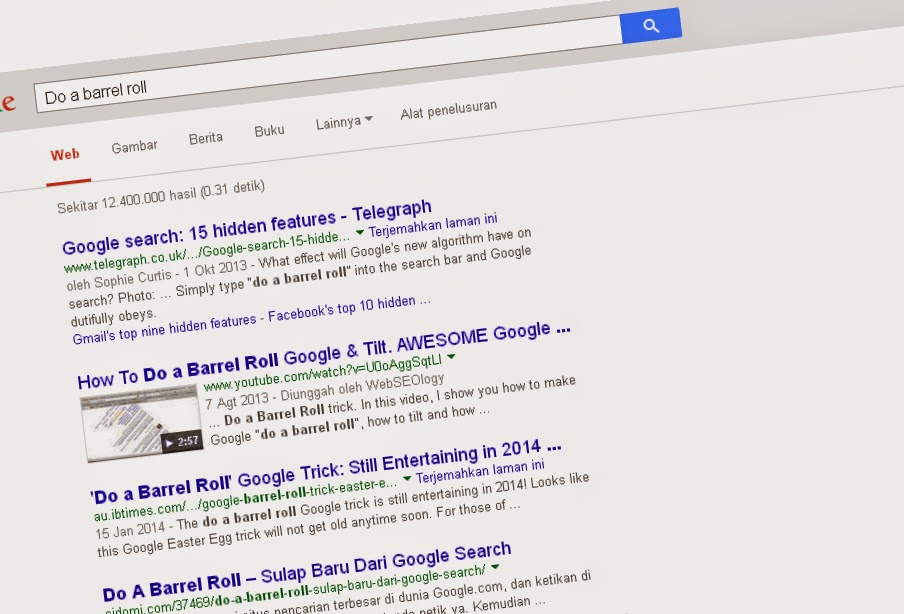Expand the arrow next to au.ibtimes.com URL
The height and width of the screenshot is (614, 904).
pyautogui.click(x=407, y=478)
